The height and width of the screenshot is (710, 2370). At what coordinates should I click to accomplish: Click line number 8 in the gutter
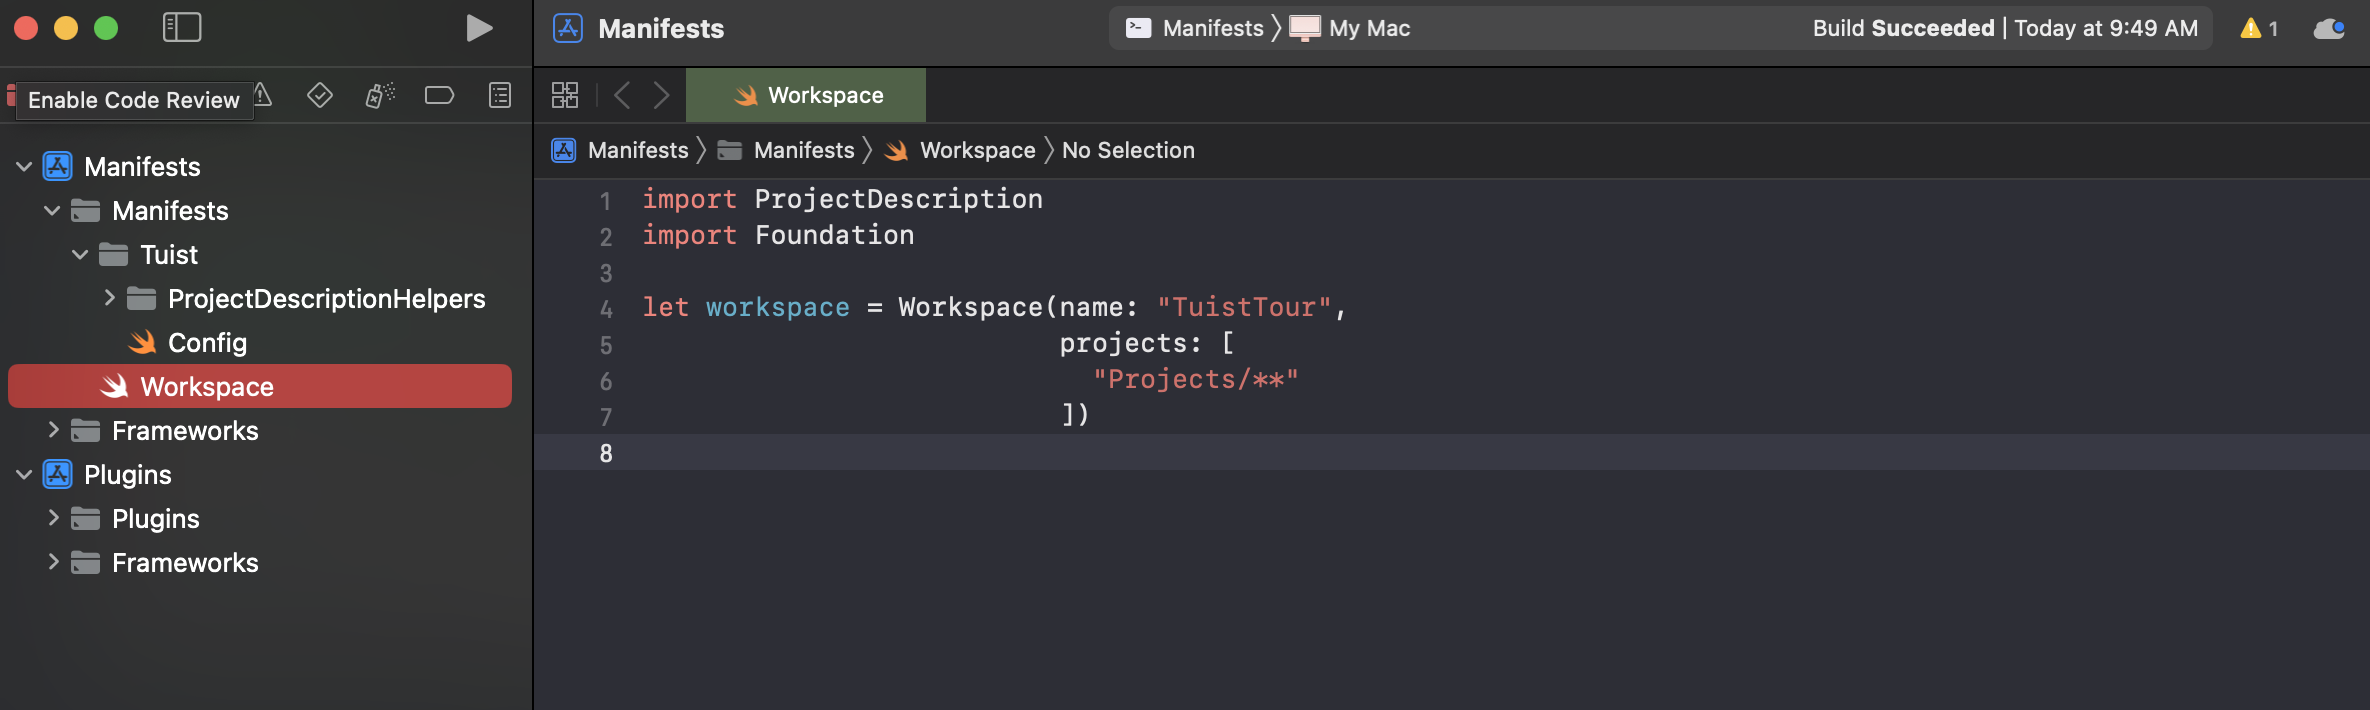tap(606, 453)
